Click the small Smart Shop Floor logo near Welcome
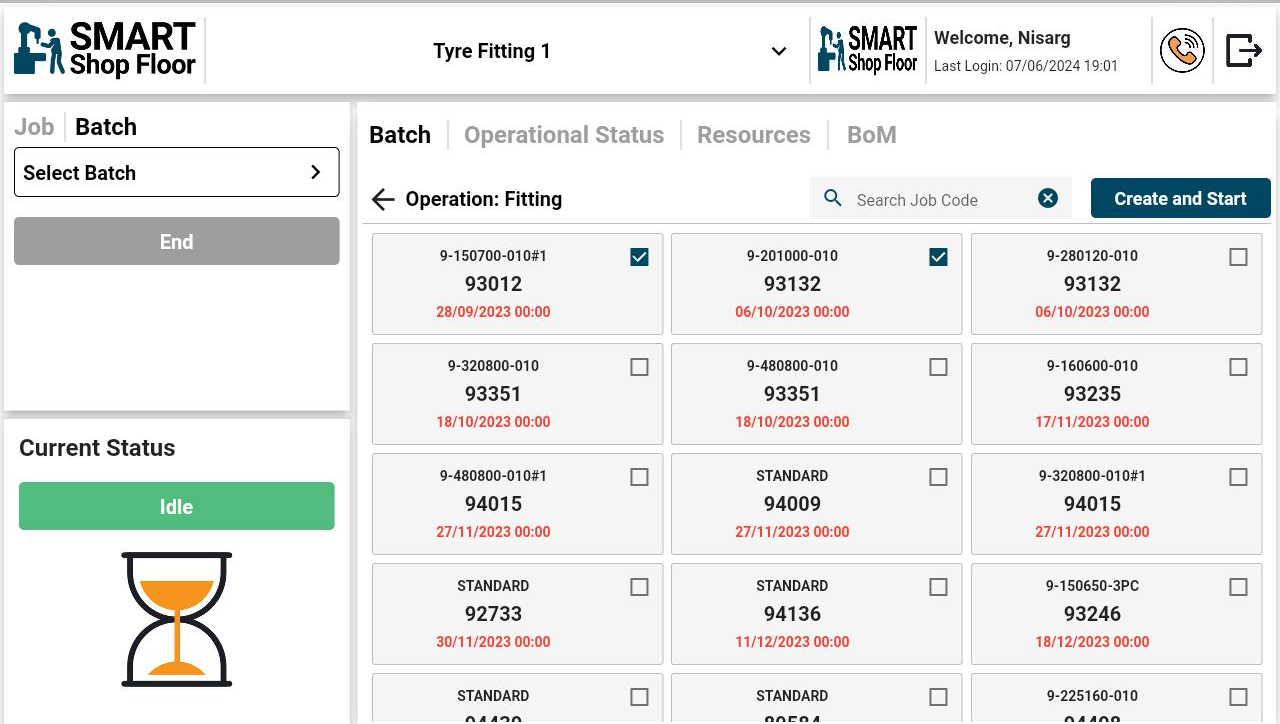The width and height of the screenshot is (1280, 724). [868, 51]
